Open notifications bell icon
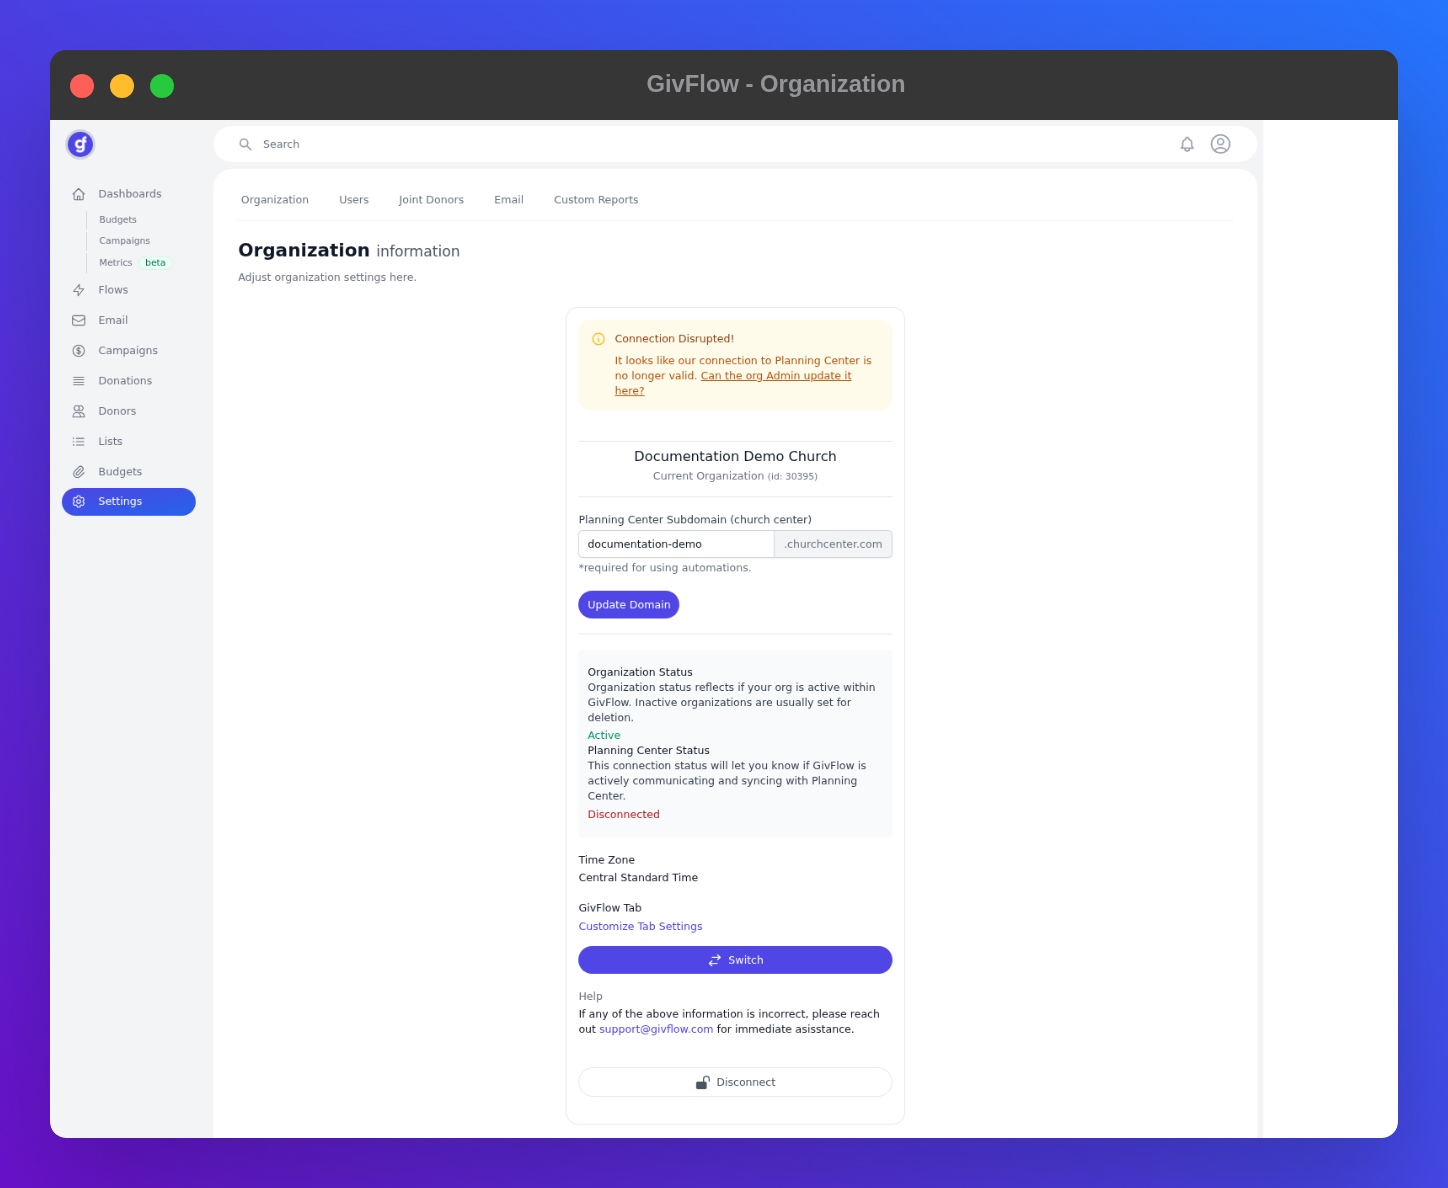The height and width of the screenshot is (1188, 1448). [x=1187, y=144]
